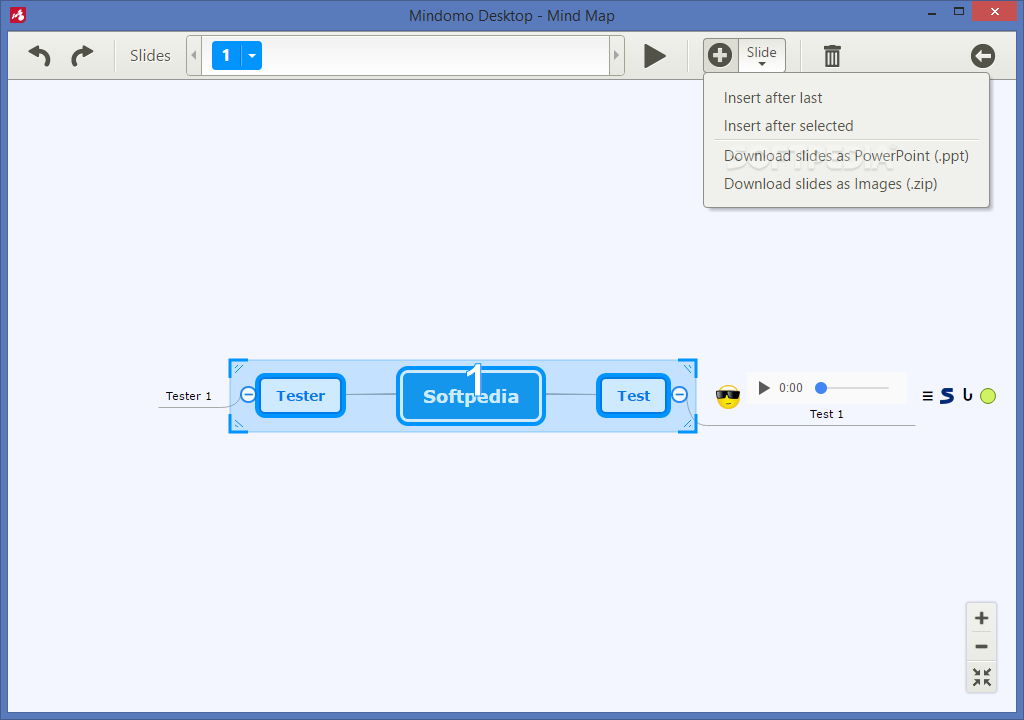Click top-left resize handle of slide frame

pyautogui.click(x=238, y=368)
